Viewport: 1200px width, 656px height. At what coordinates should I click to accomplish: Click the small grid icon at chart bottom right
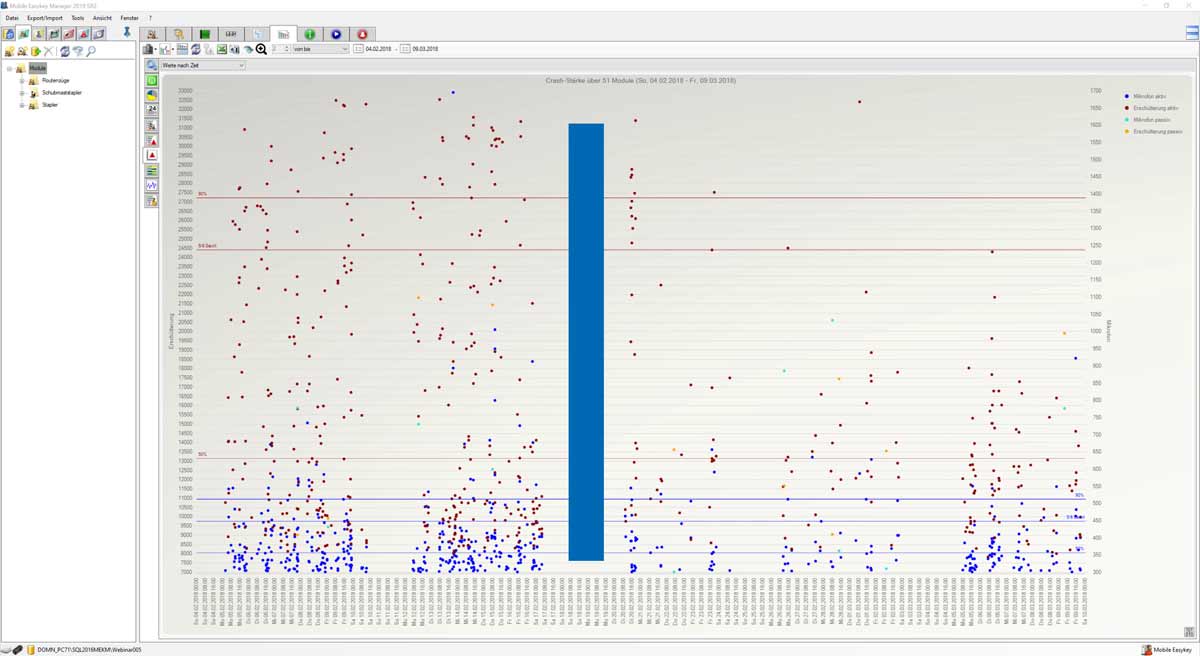click(x=1188, y=631)
